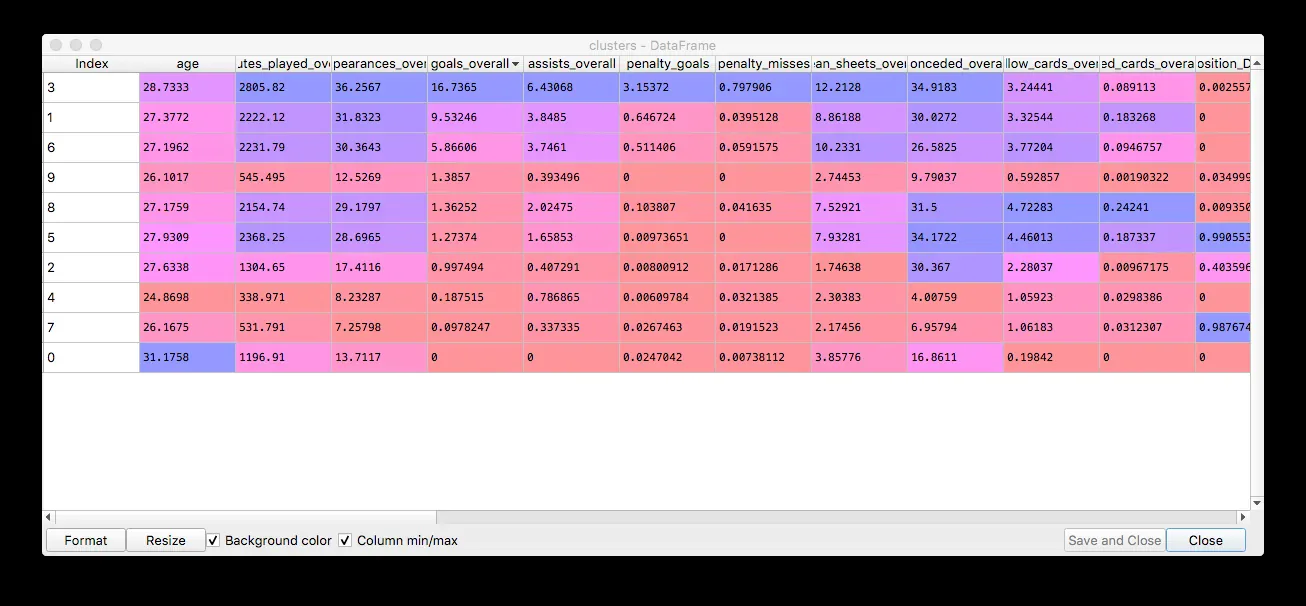The width and height of the screenshot is (1306, 606).
Task: Select row index 3
Action: click(91, 87)
